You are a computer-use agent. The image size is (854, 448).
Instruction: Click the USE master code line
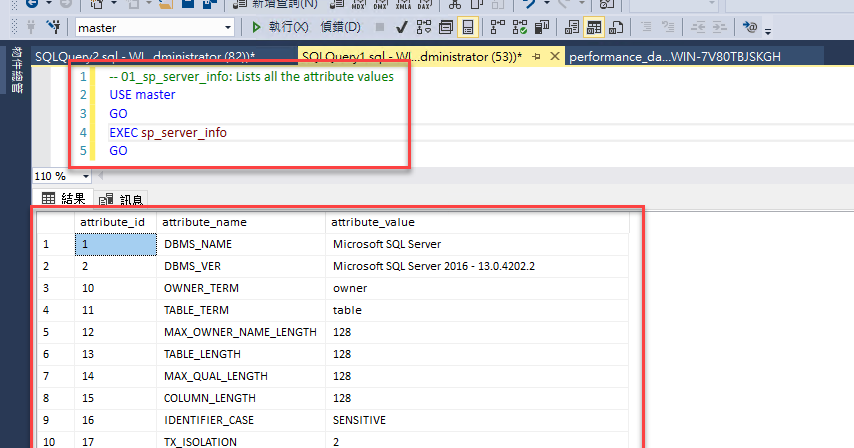142,95
